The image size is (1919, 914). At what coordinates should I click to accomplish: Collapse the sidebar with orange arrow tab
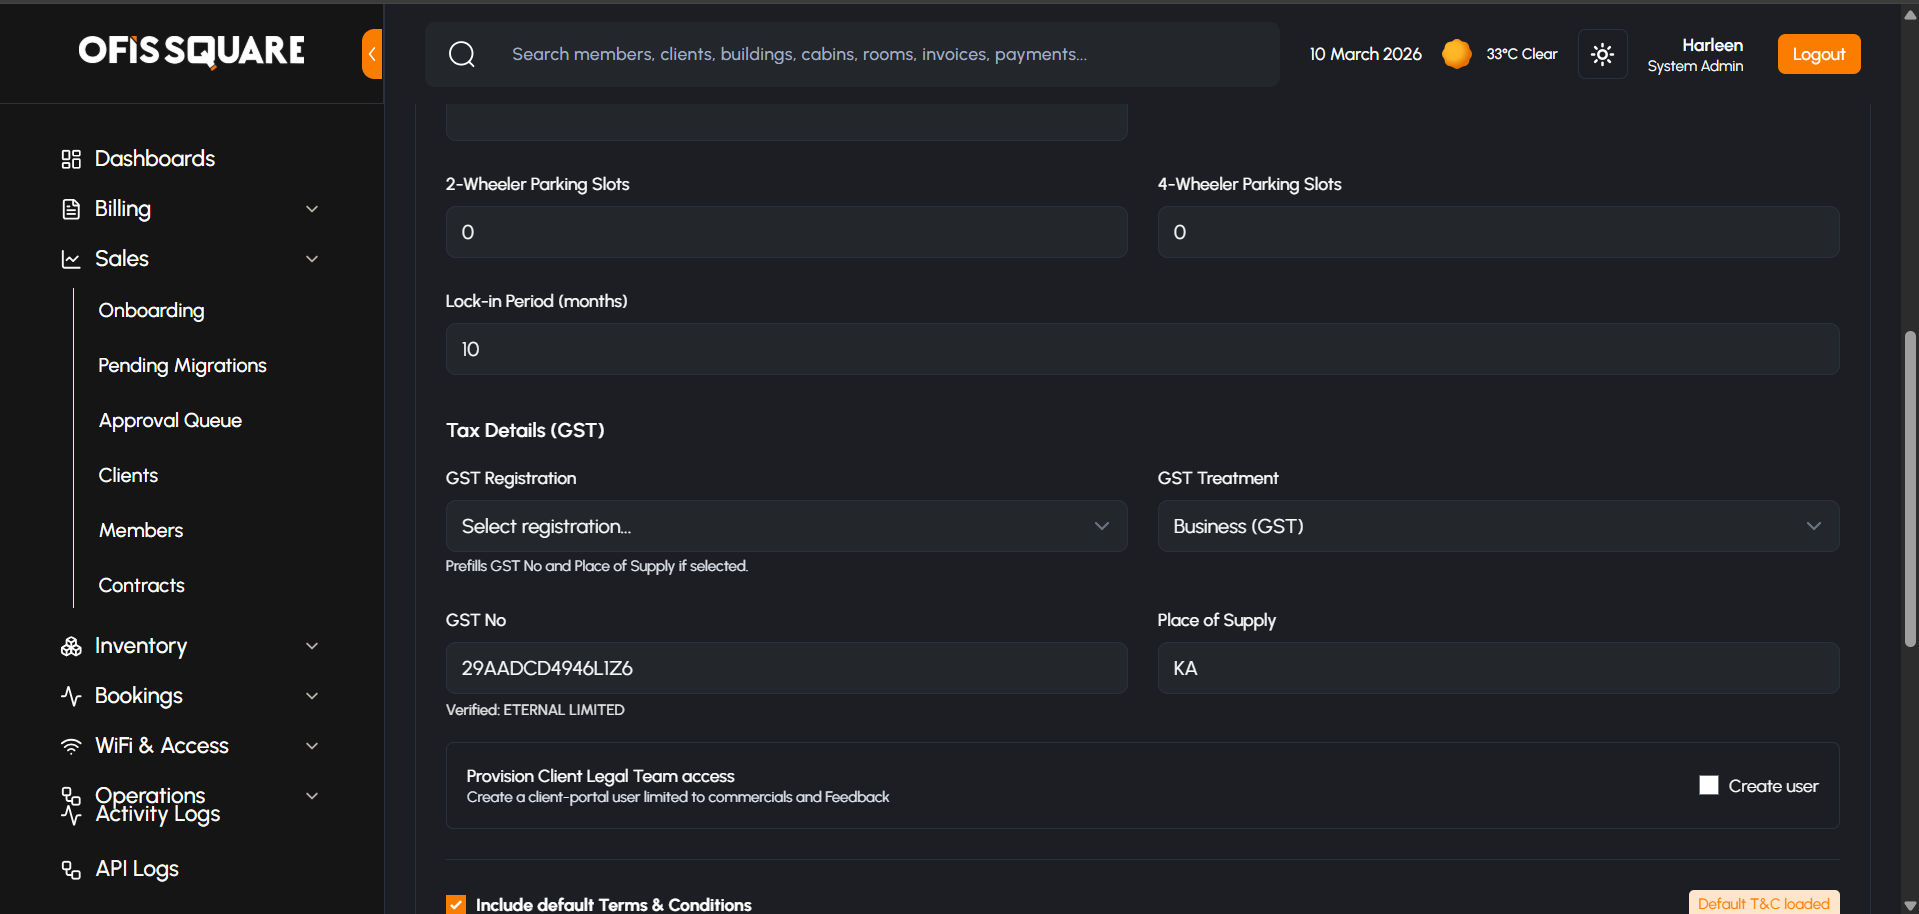372,54
